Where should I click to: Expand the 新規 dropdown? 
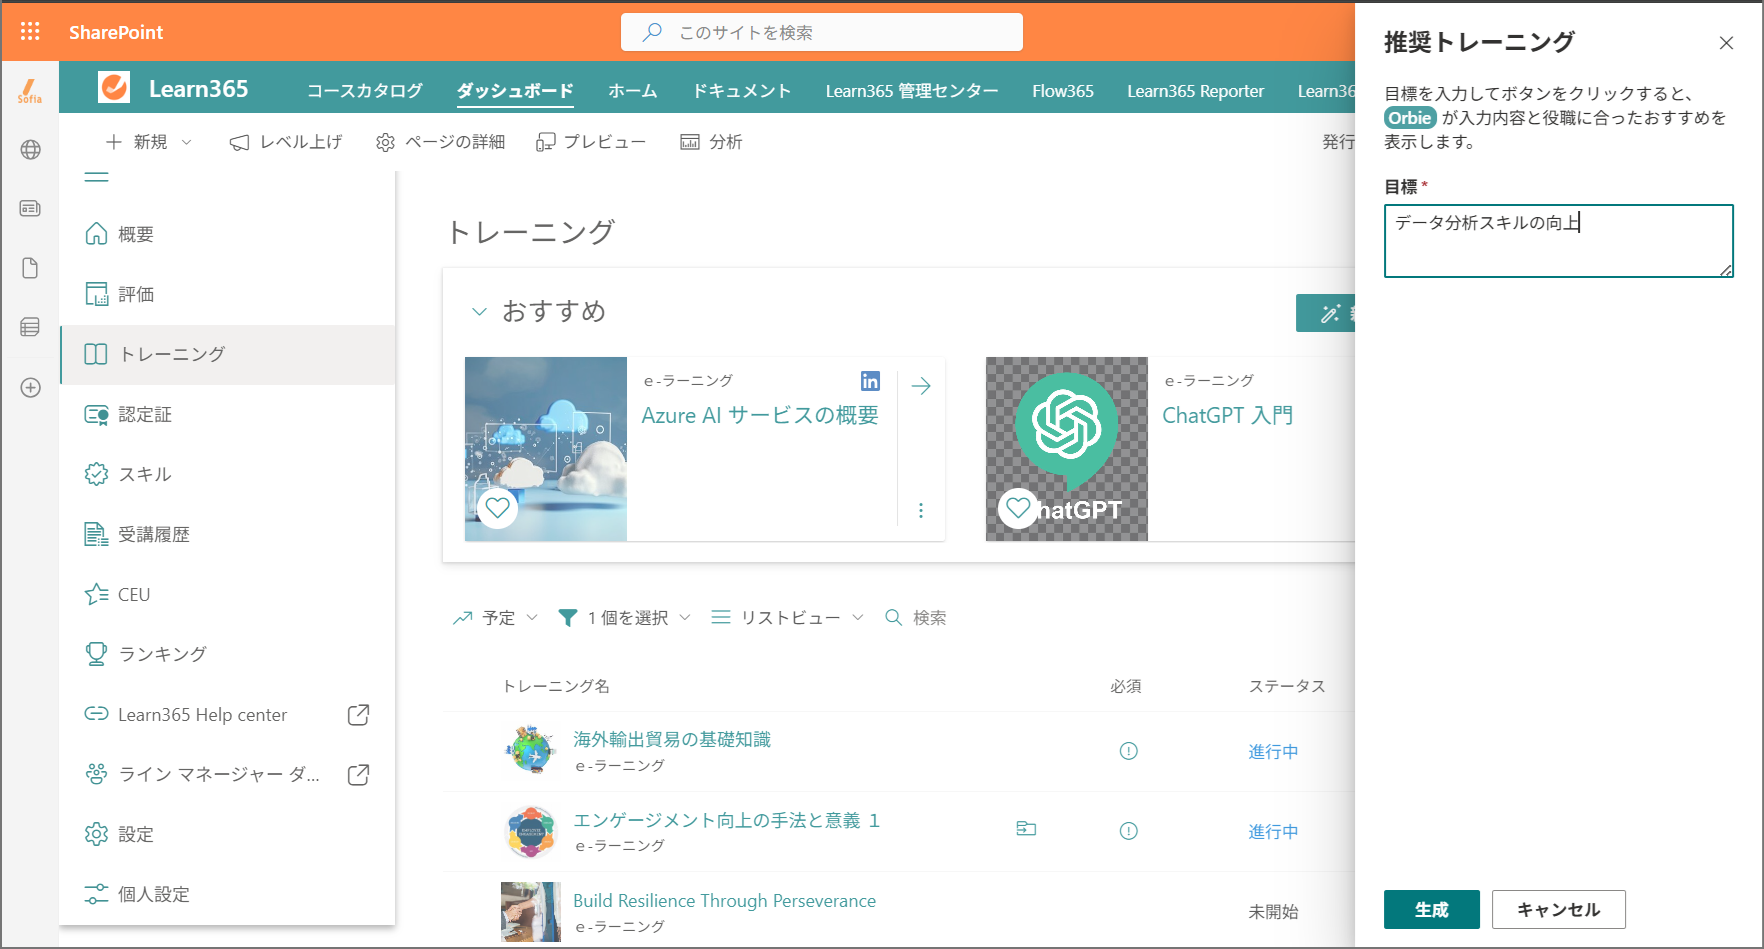pos(149,142)
